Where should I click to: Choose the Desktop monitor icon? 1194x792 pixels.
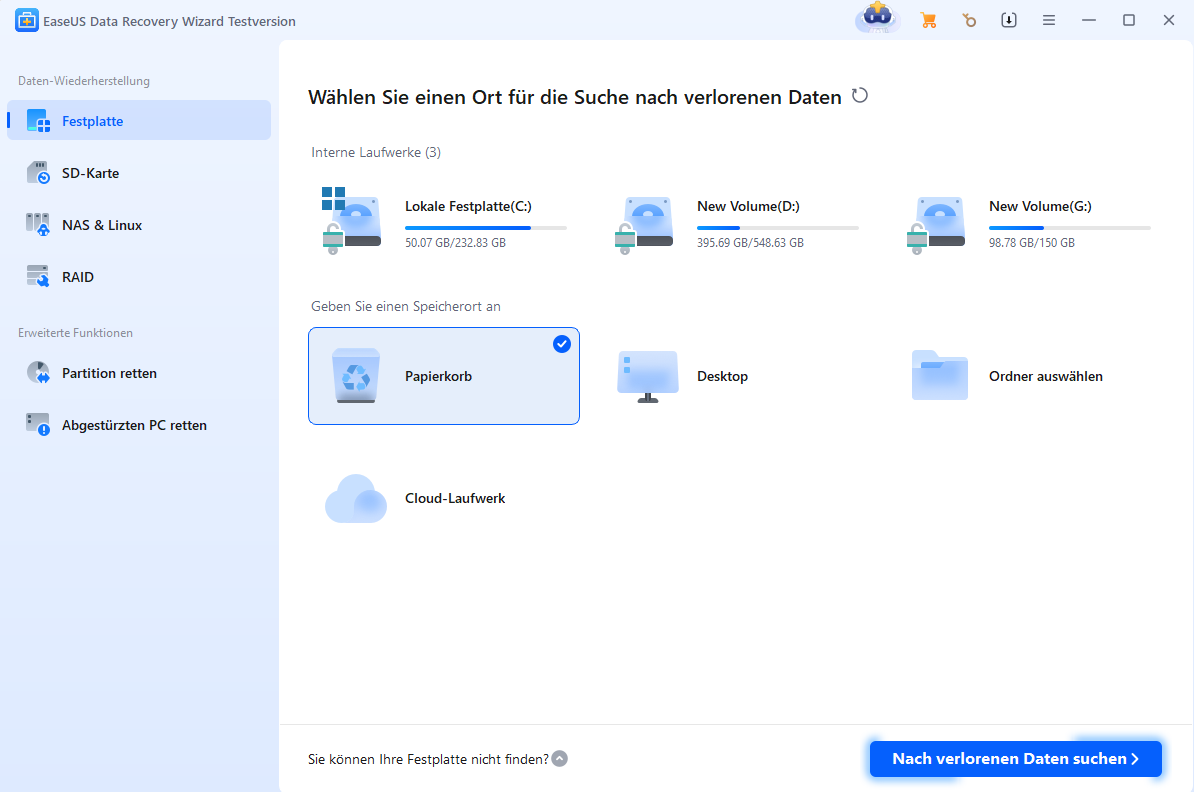[647, 376]
